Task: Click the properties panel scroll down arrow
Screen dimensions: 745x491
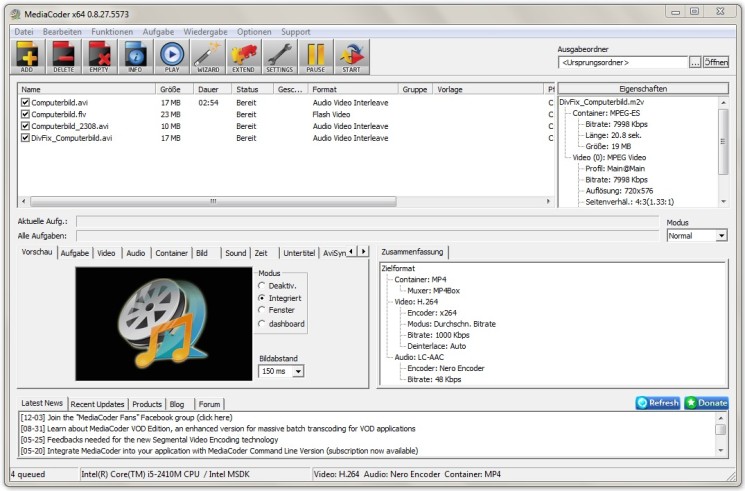Action: coord(724,202)
